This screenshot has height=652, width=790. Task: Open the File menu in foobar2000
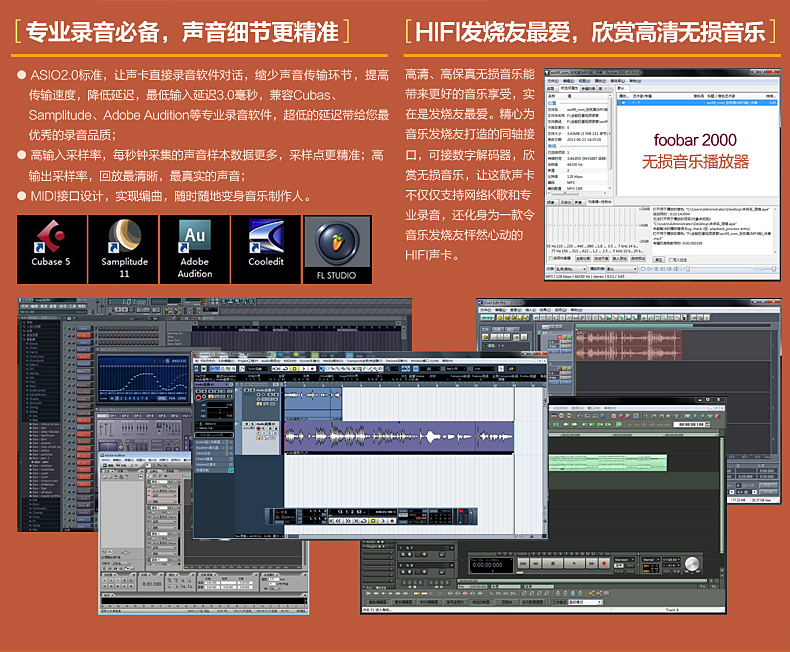[553, 81]
